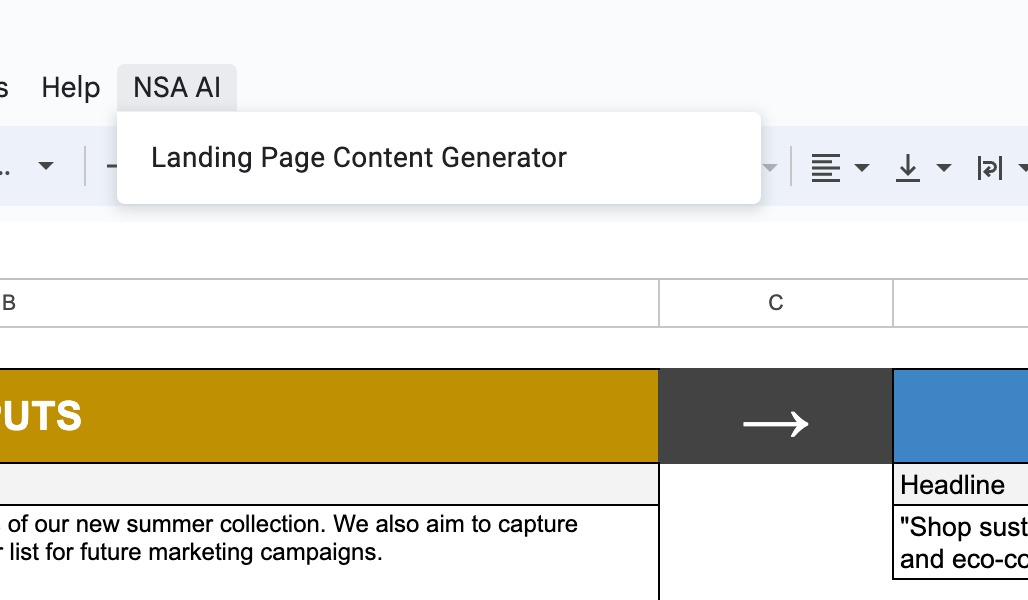The height and width of the screenshot is (600, 1028).
Task: Open the Help menu
Action: pyautogui.click(x=71, y=87)
